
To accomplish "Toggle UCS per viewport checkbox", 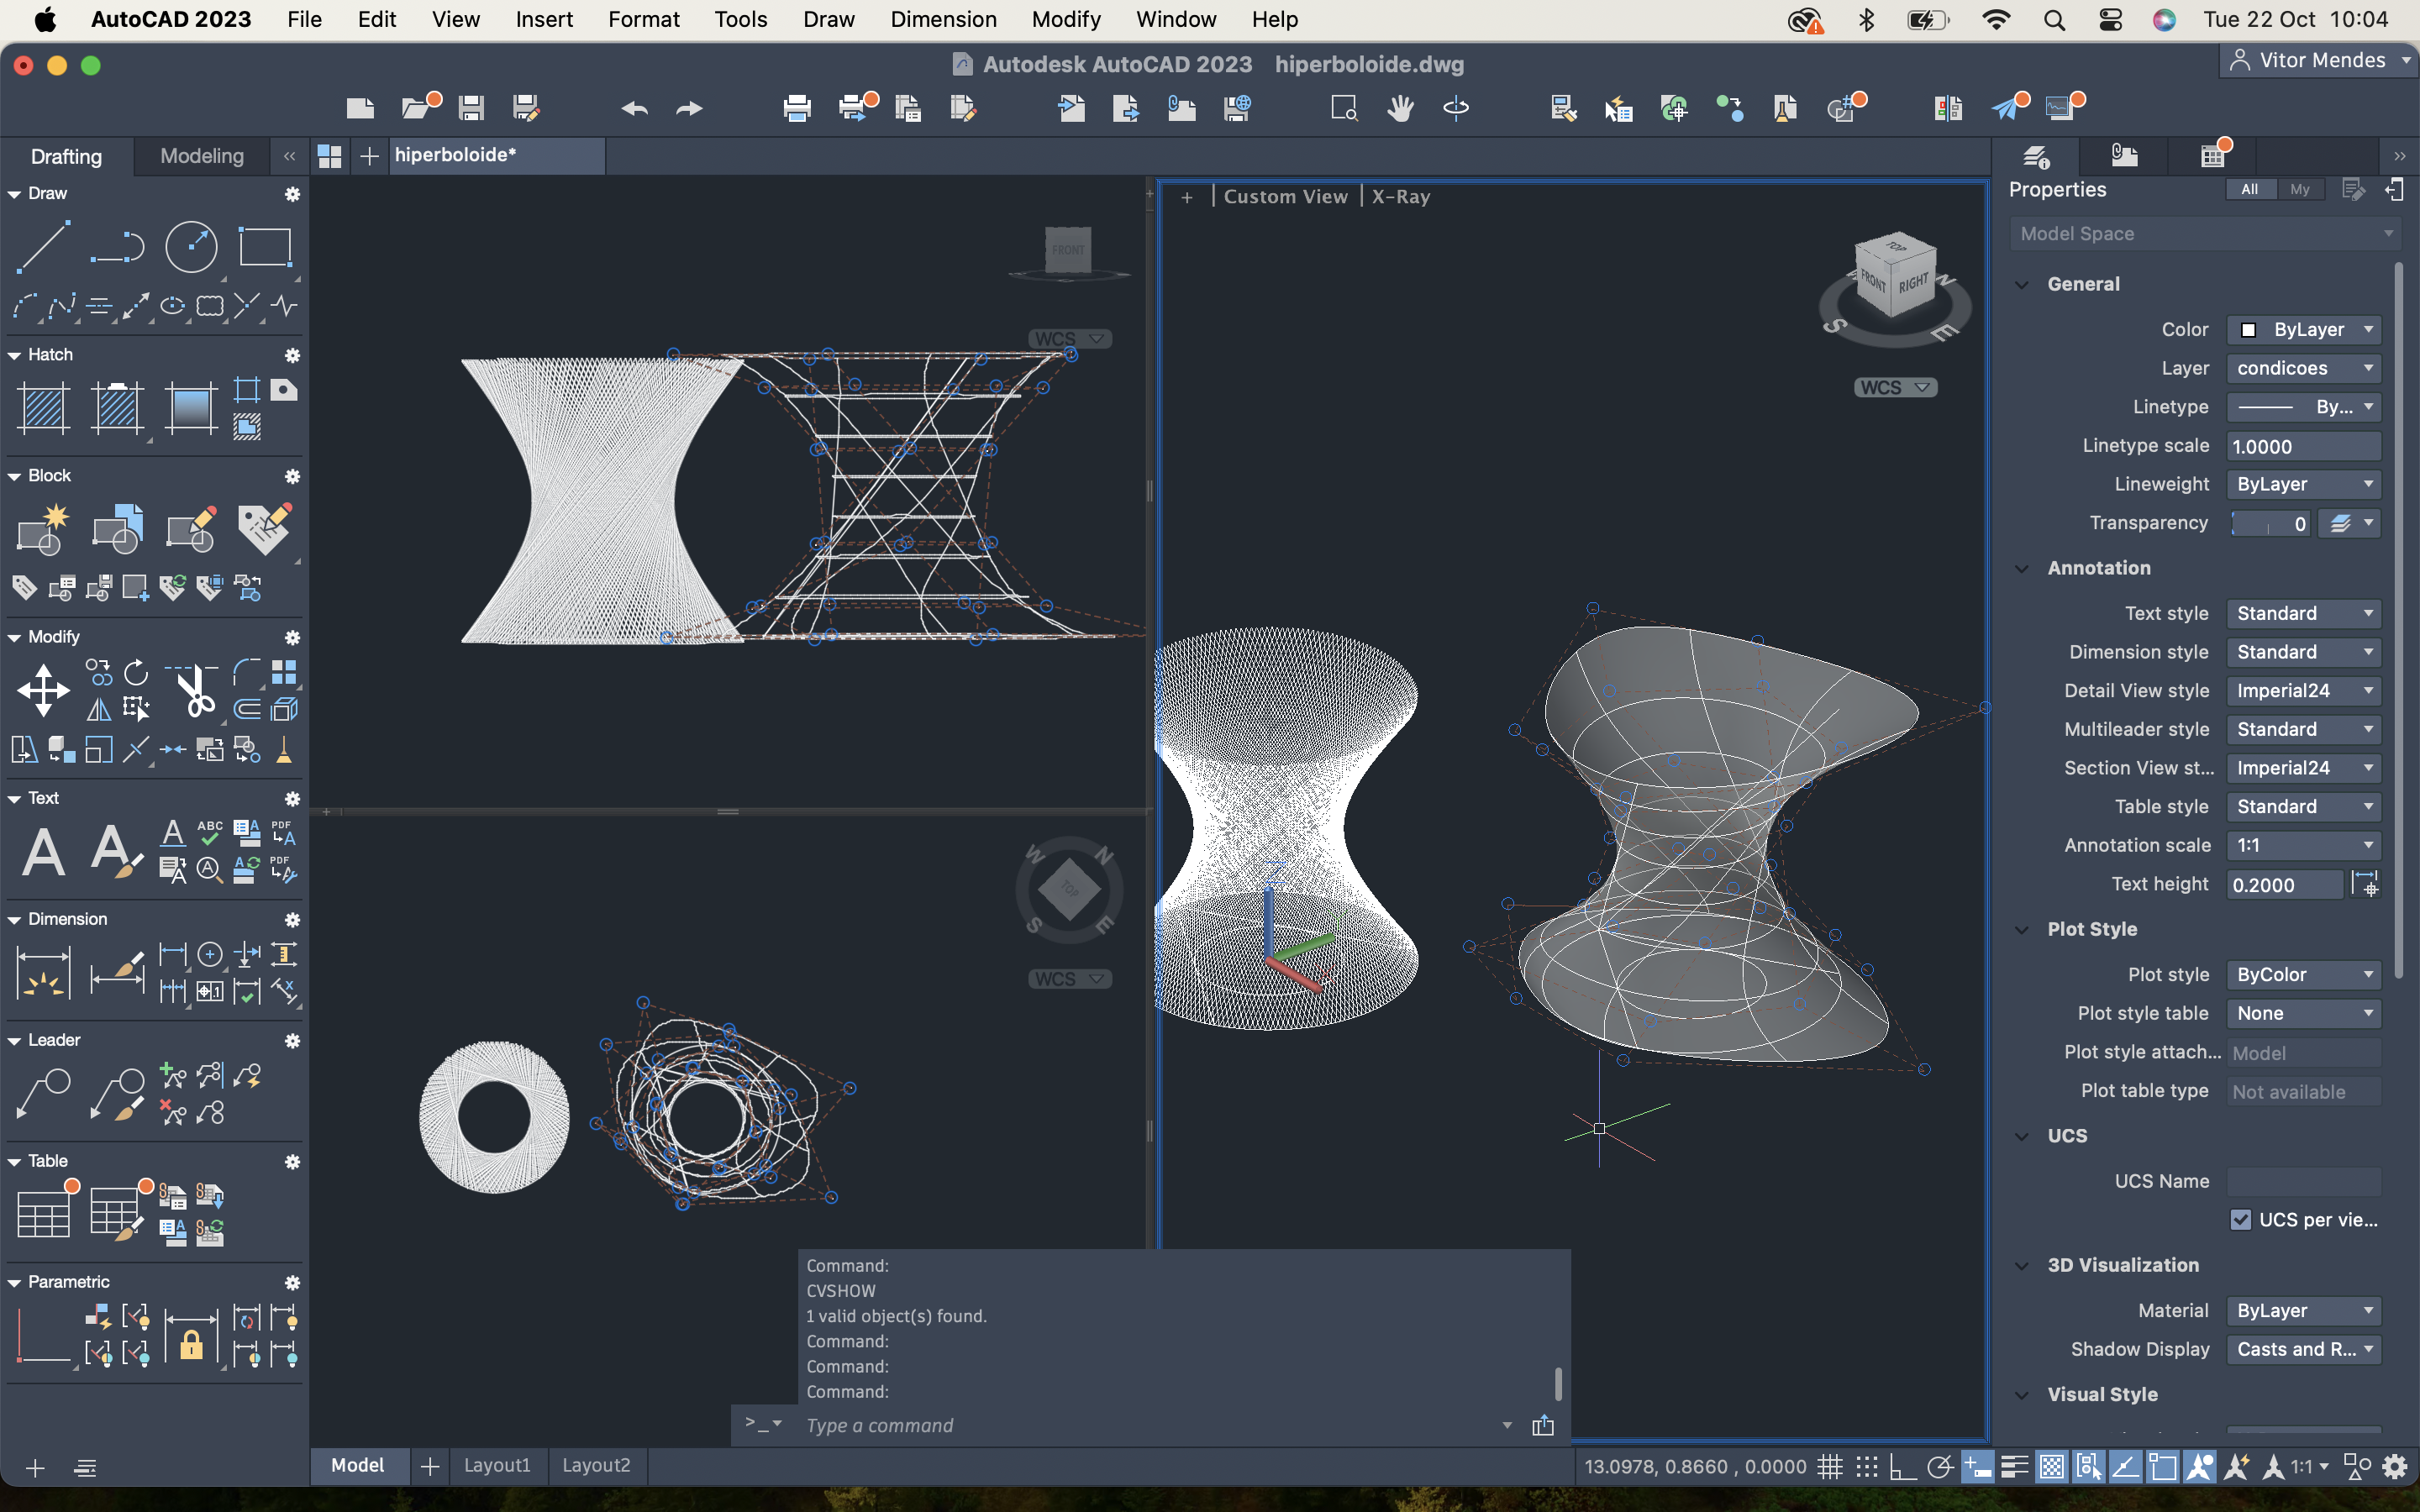I will [x=2240, y=1219].
